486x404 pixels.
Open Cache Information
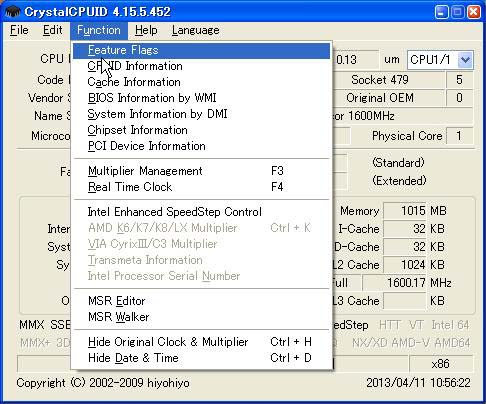(201, 82)
